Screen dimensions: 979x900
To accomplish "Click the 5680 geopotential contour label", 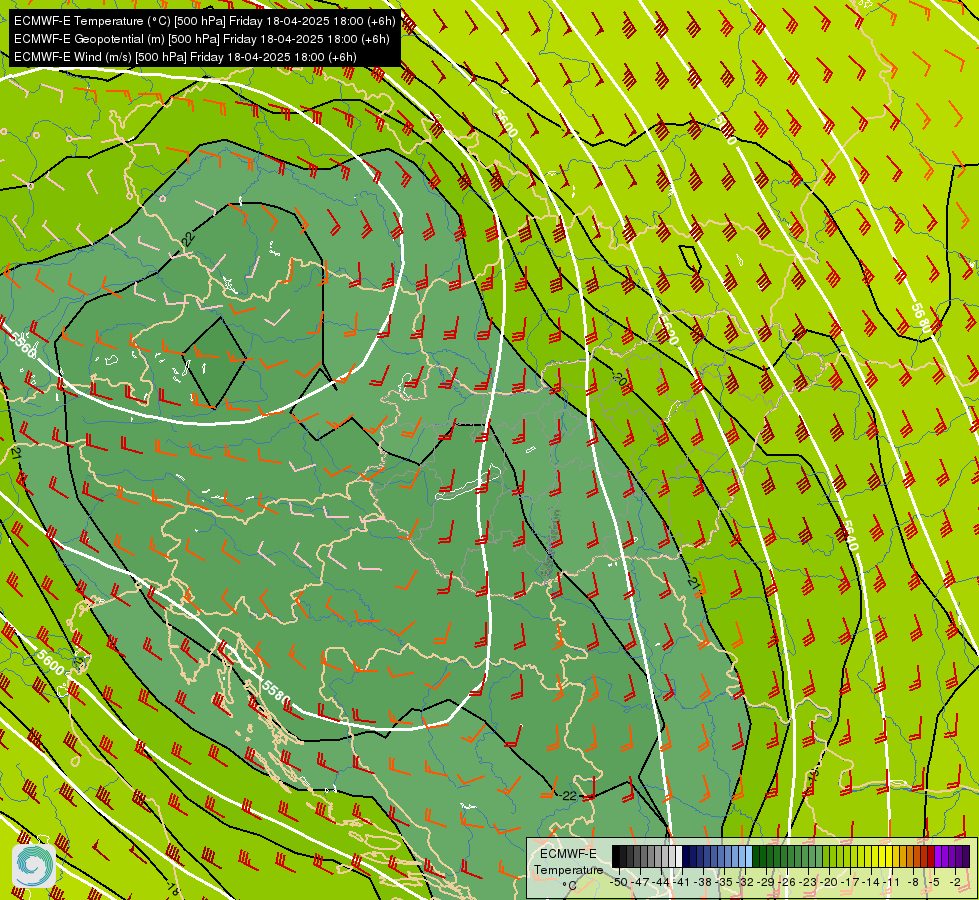I will 921,319.
